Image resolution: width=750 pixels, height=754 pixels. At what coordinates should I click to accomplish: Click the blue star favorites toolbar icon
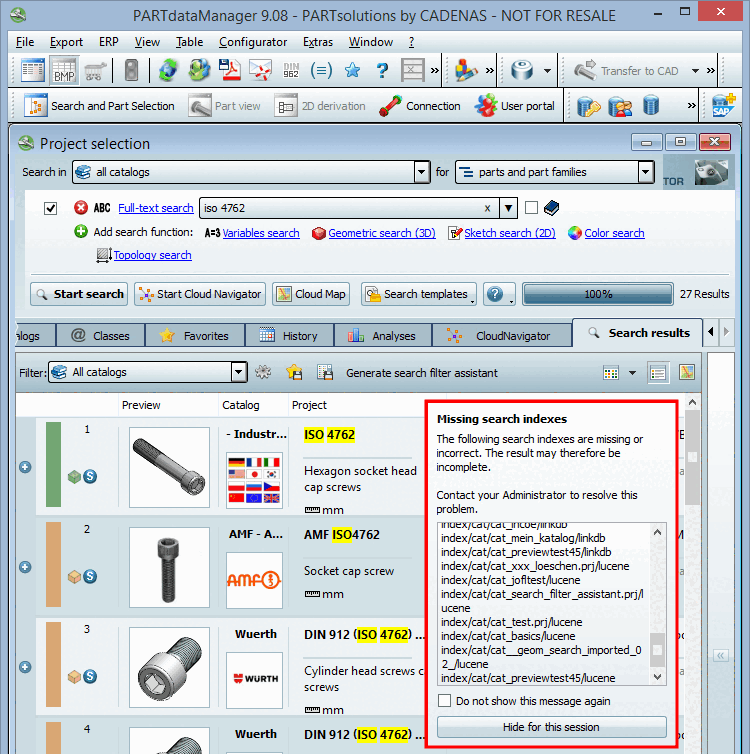click(x=352, y=71)
